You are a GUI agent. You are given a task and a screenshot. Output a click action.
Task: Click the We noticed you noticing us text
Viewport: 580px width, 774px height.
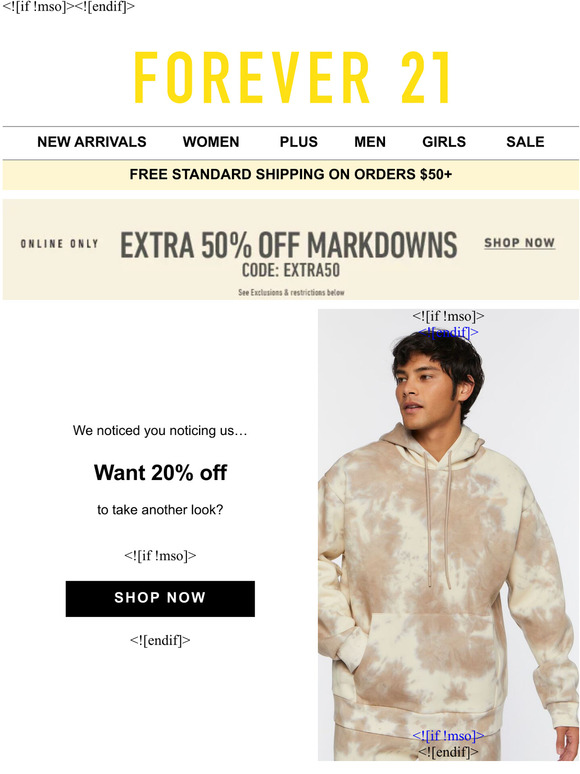tap(160, 430)
